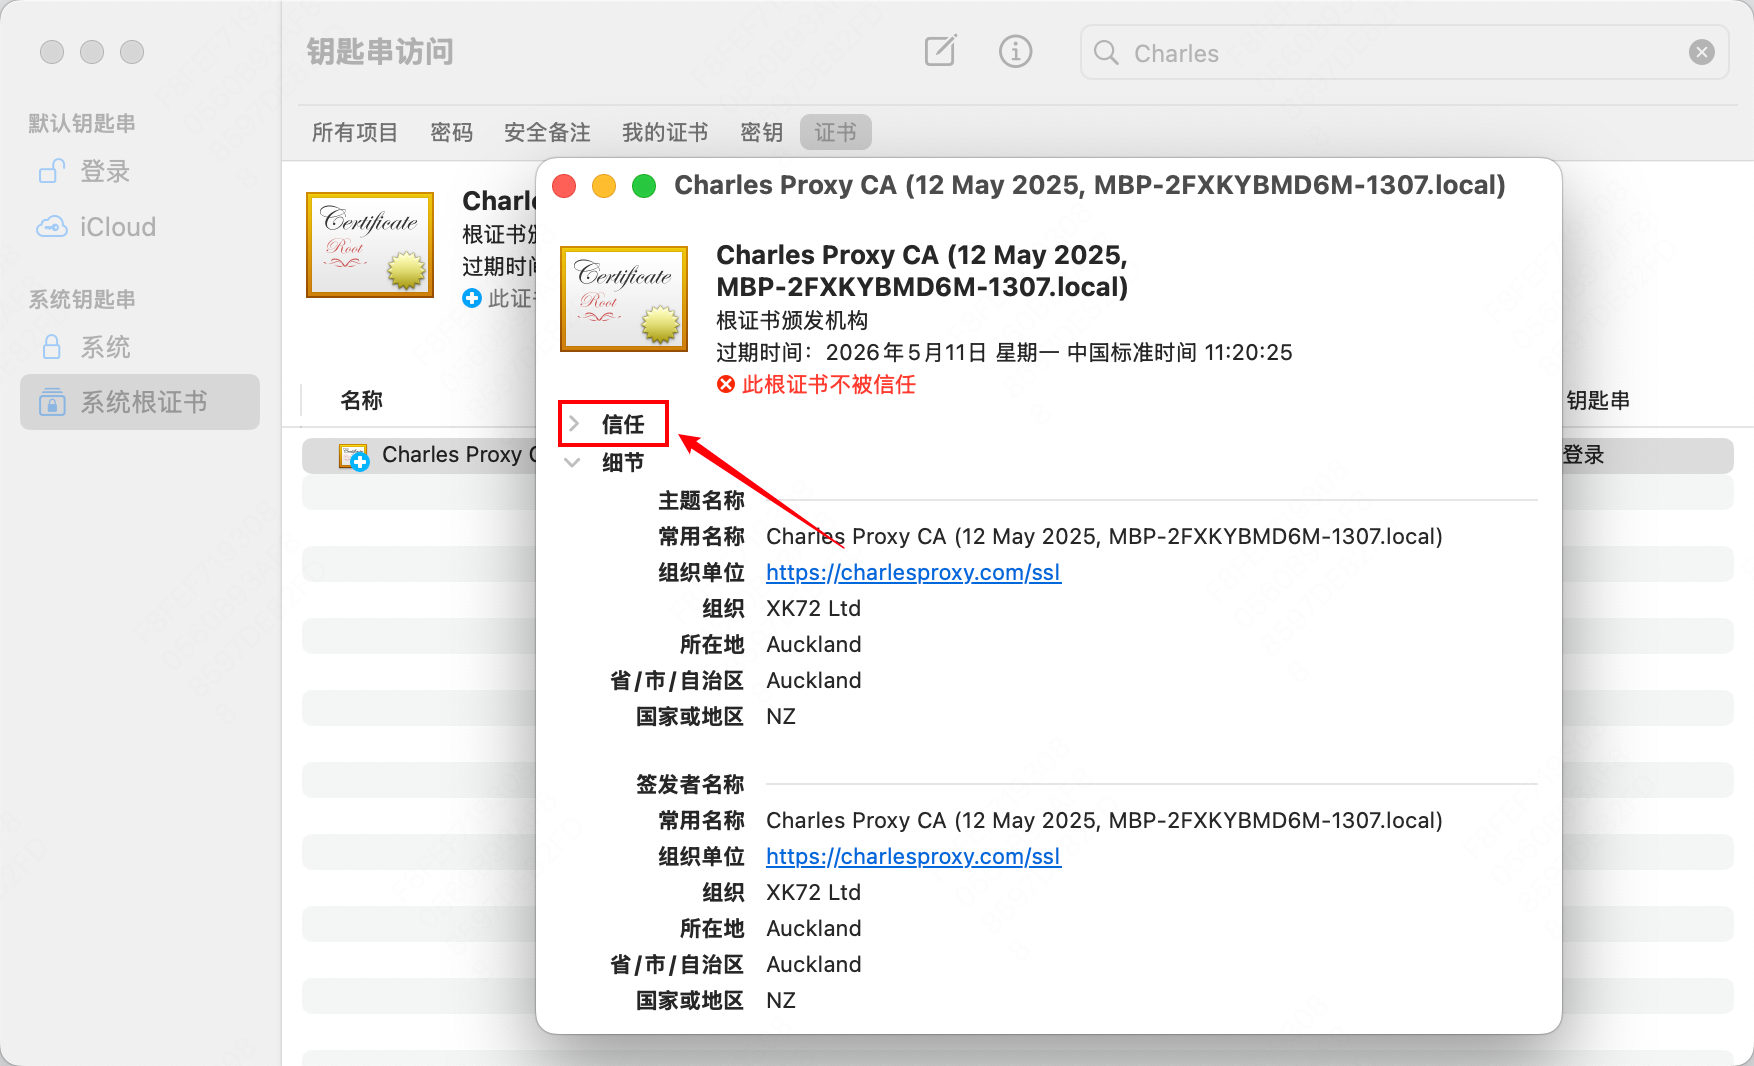Click the red untrusted warning icon
This screenshot has height=1066, width=1754.
click(x=726, y=384)
